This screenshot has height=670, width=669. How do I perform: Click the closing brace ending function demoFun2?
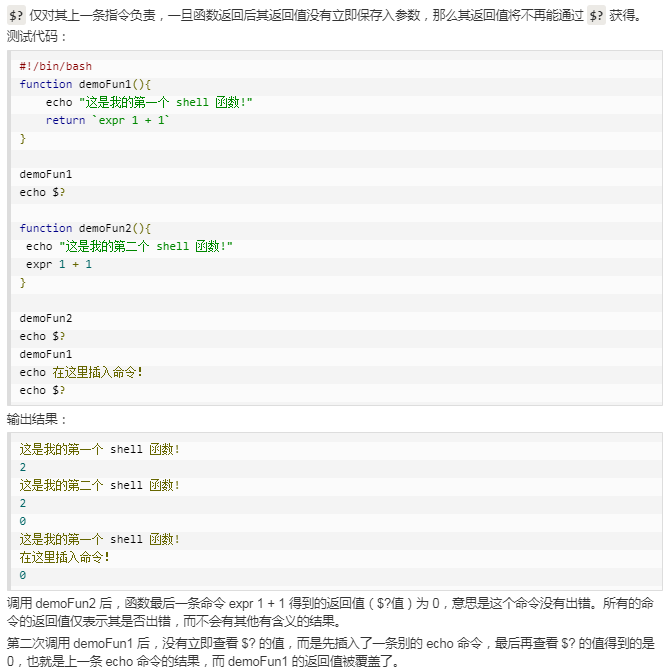coord(23,282)
